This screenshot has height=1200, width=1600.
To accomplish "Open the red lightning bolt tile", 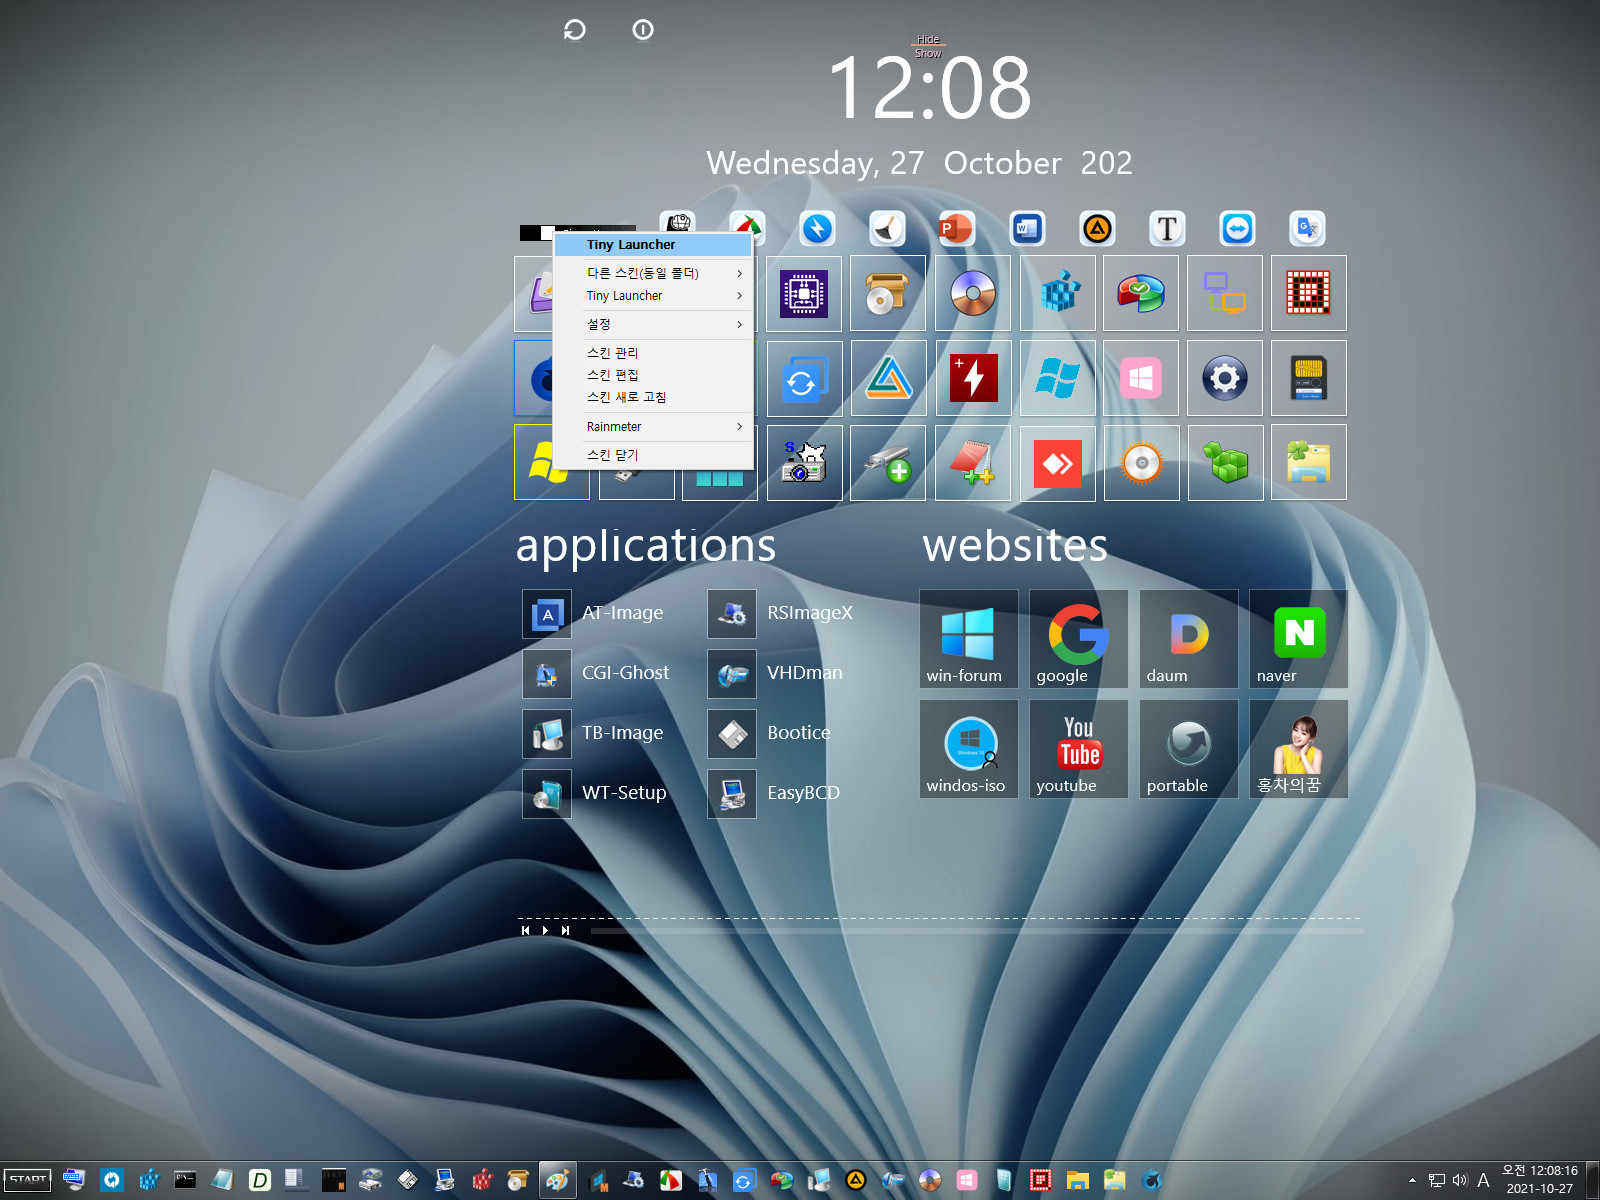I will [973, 378].
